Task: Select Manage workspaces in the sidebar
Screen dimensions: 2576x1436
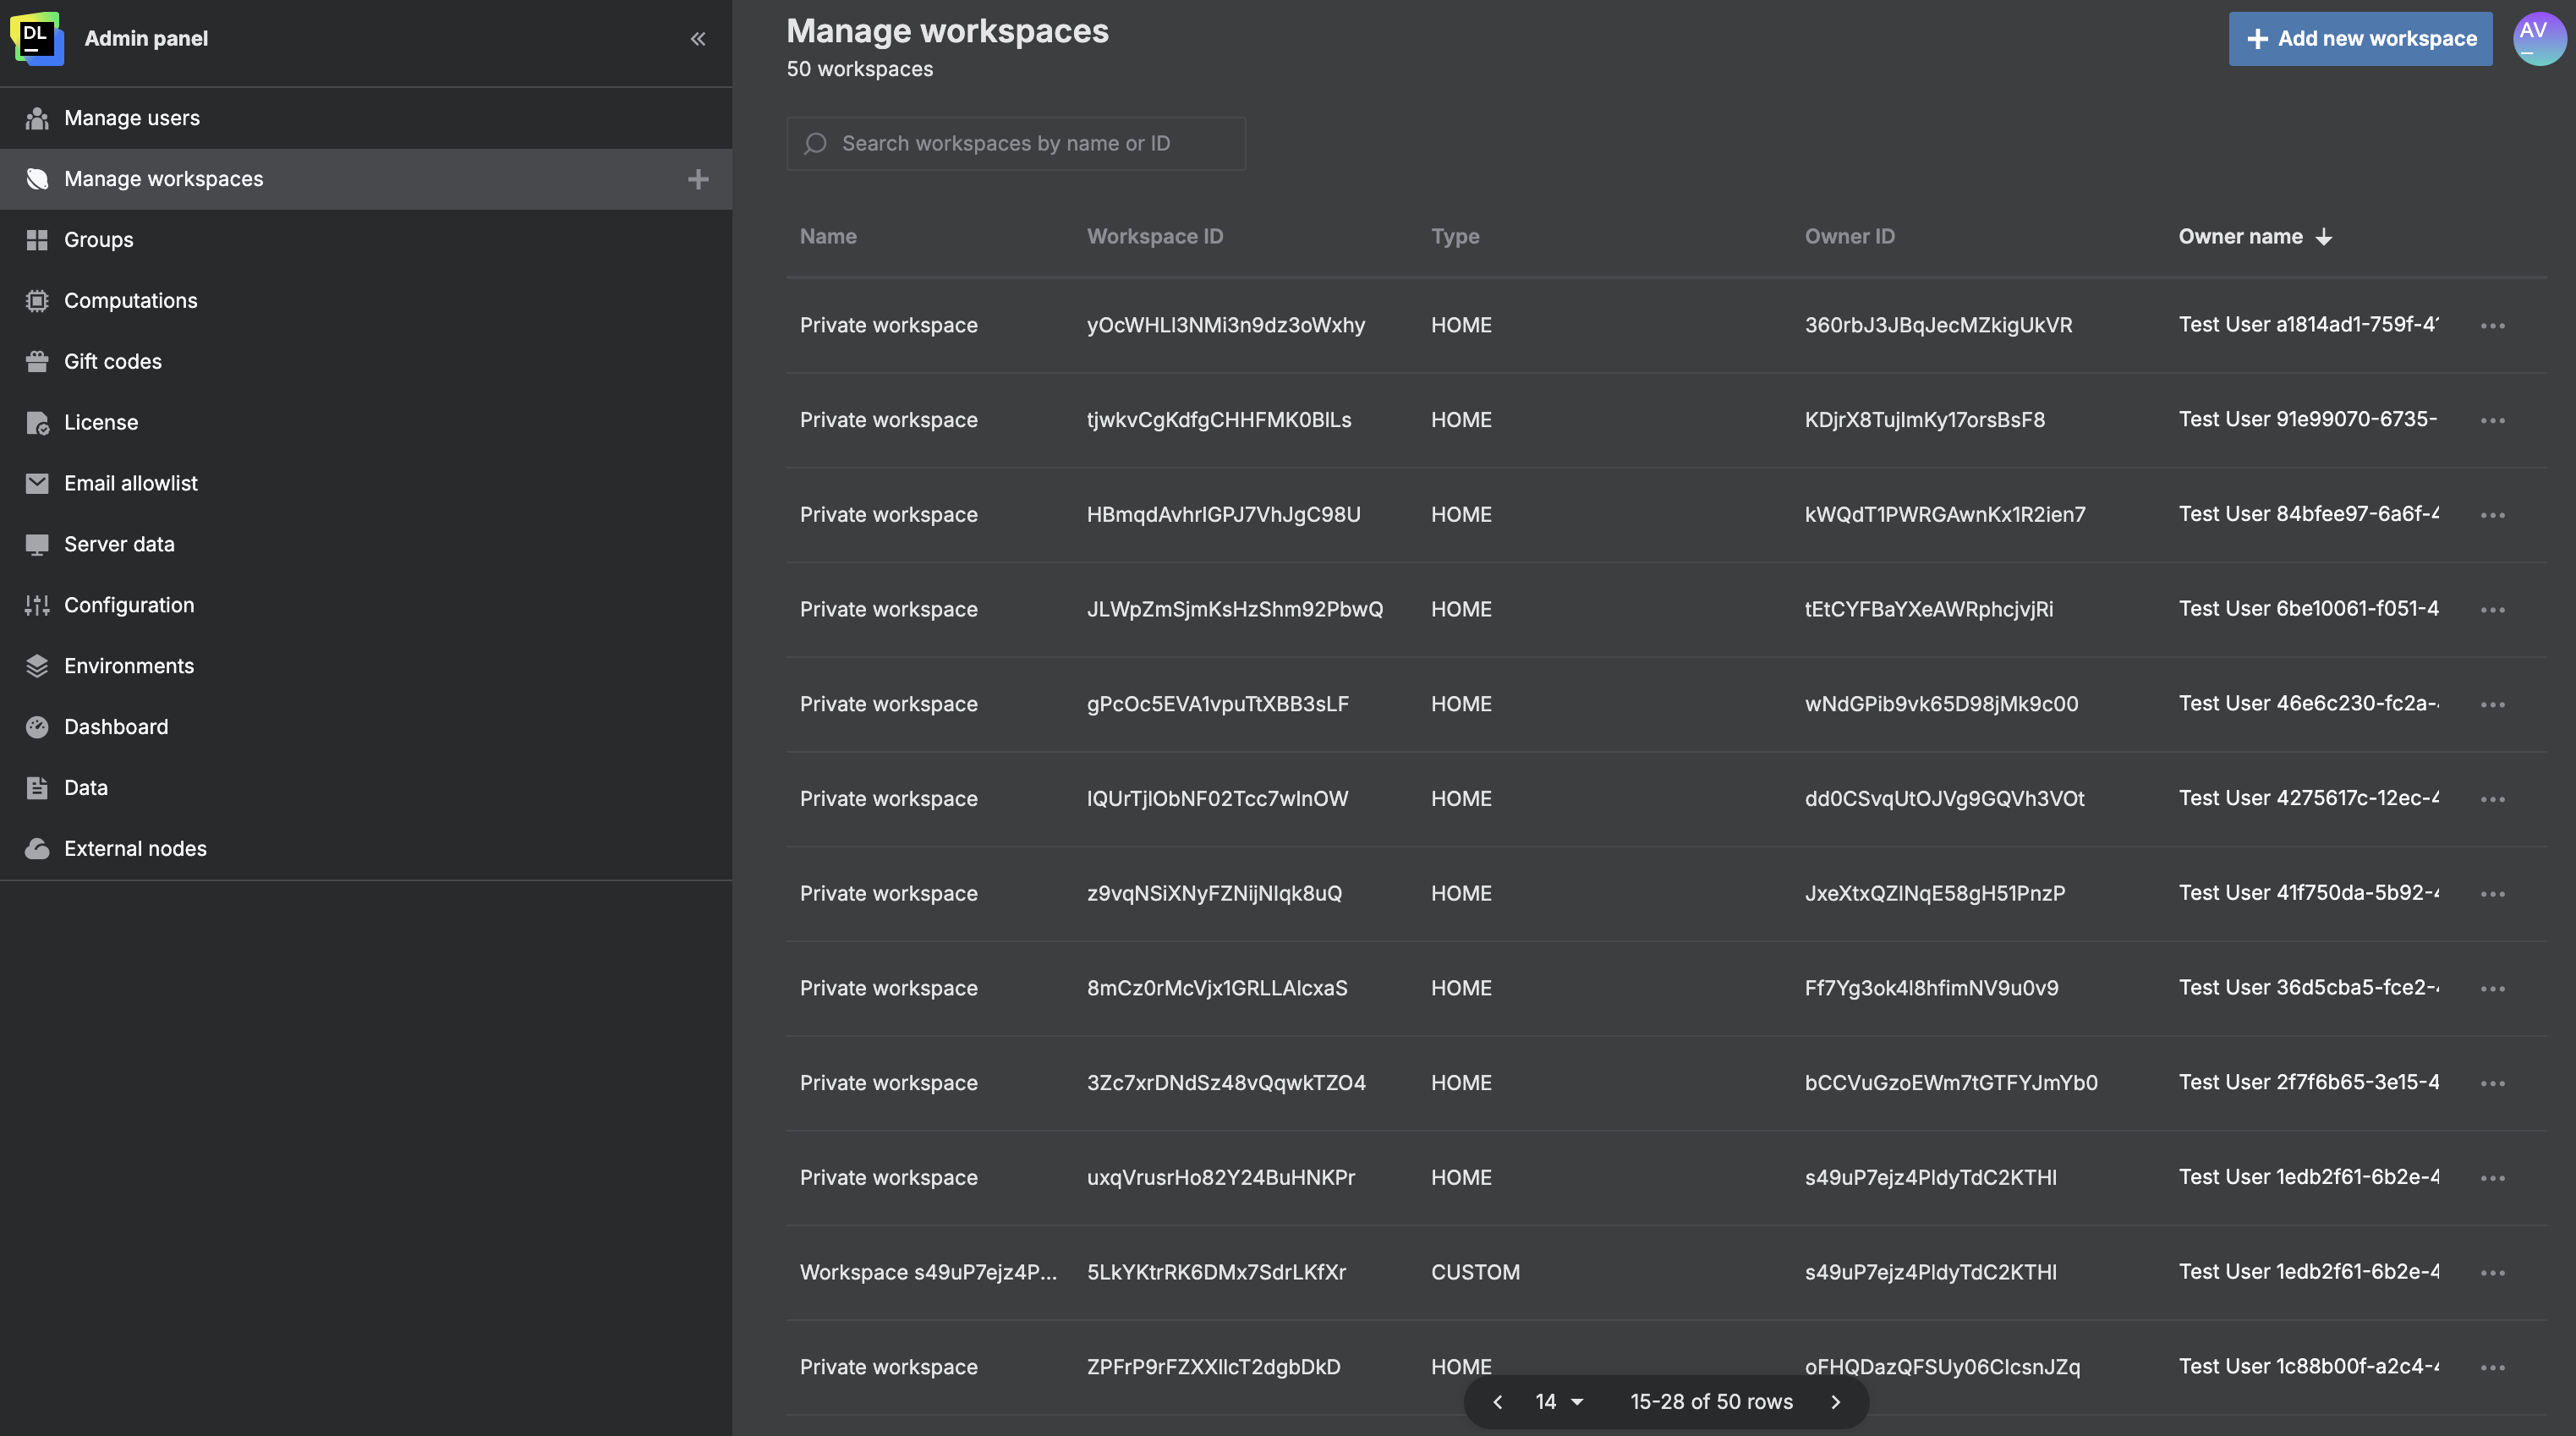Action: [163, 179]
